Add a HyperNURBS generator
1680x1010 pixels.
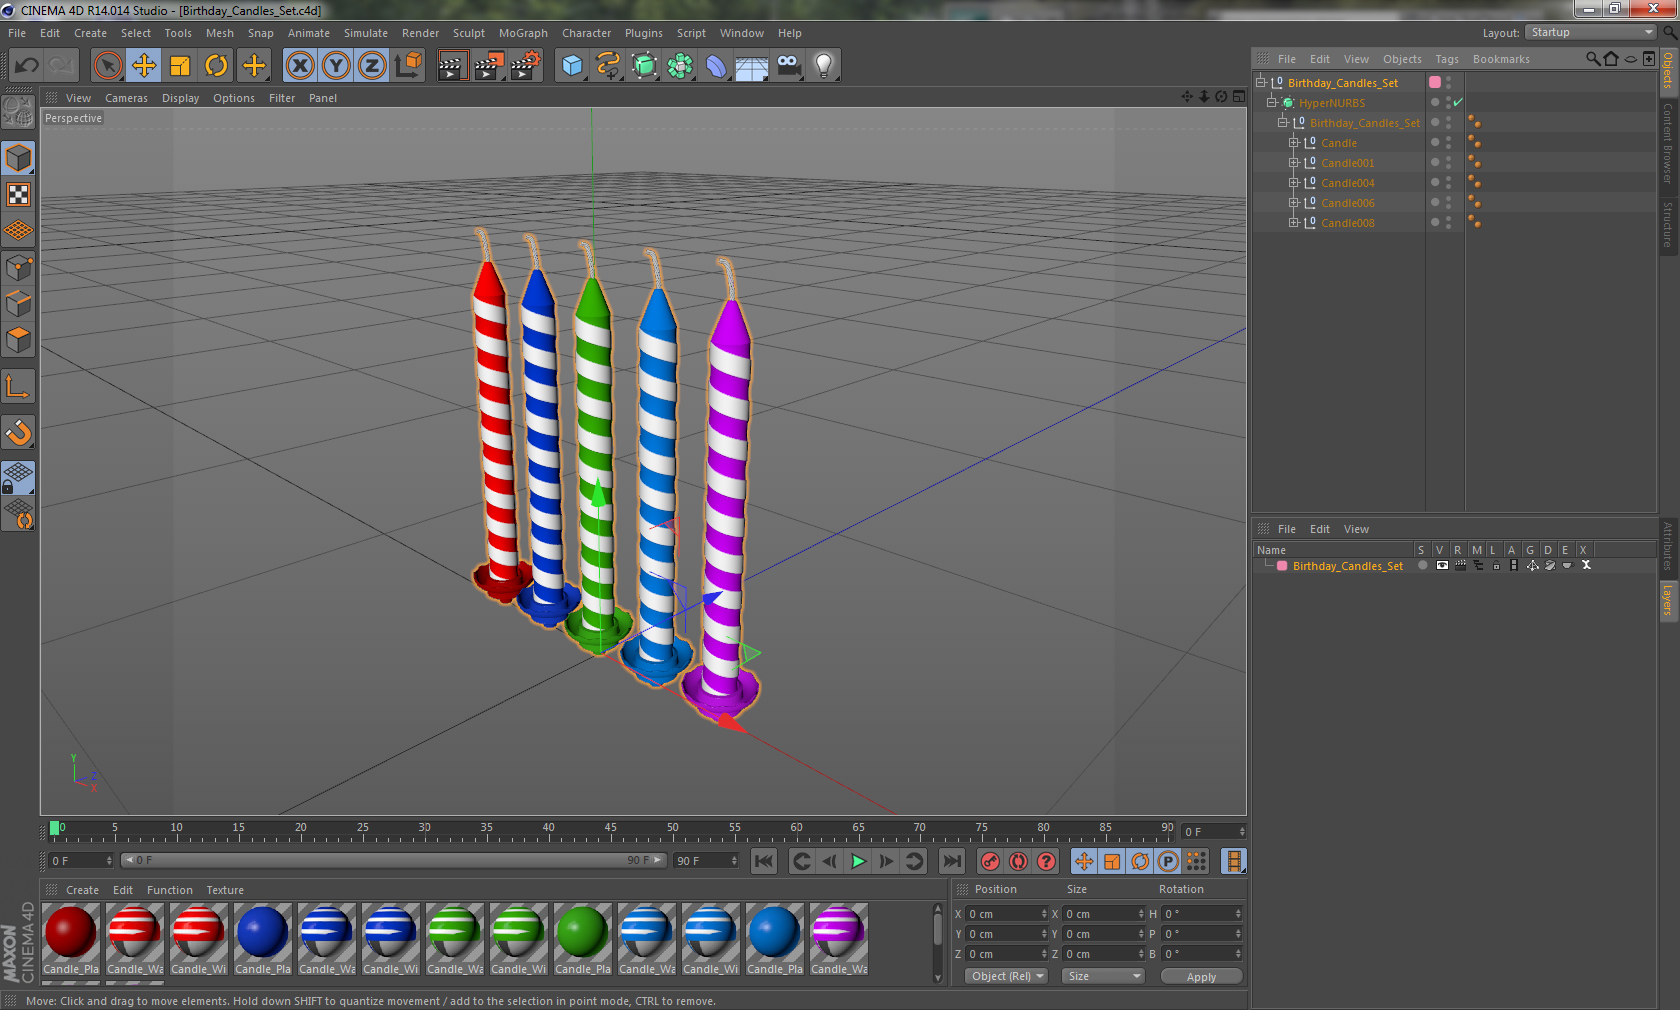pos(644,66)
